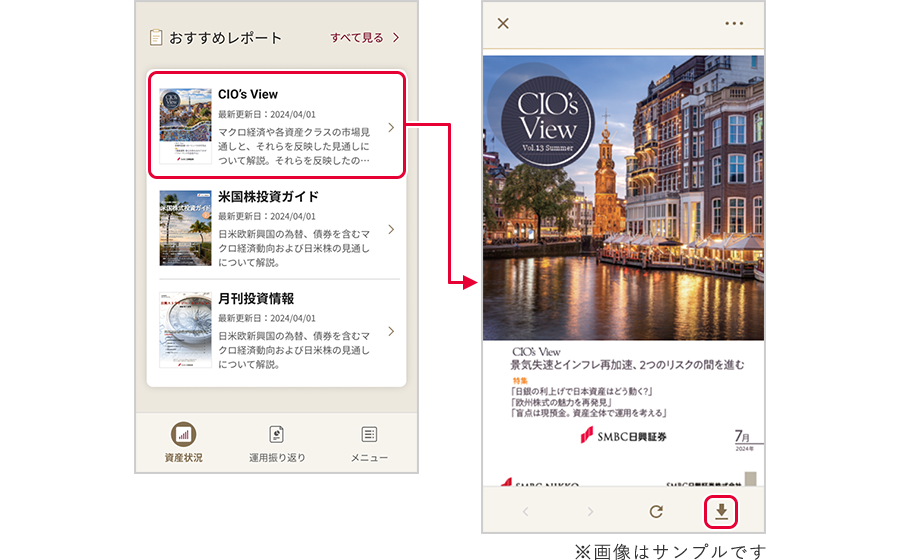900x560 pixels.
Task: Click the 日銀の利上げで日本資産はどう動く line
Action: coord(582,391)
